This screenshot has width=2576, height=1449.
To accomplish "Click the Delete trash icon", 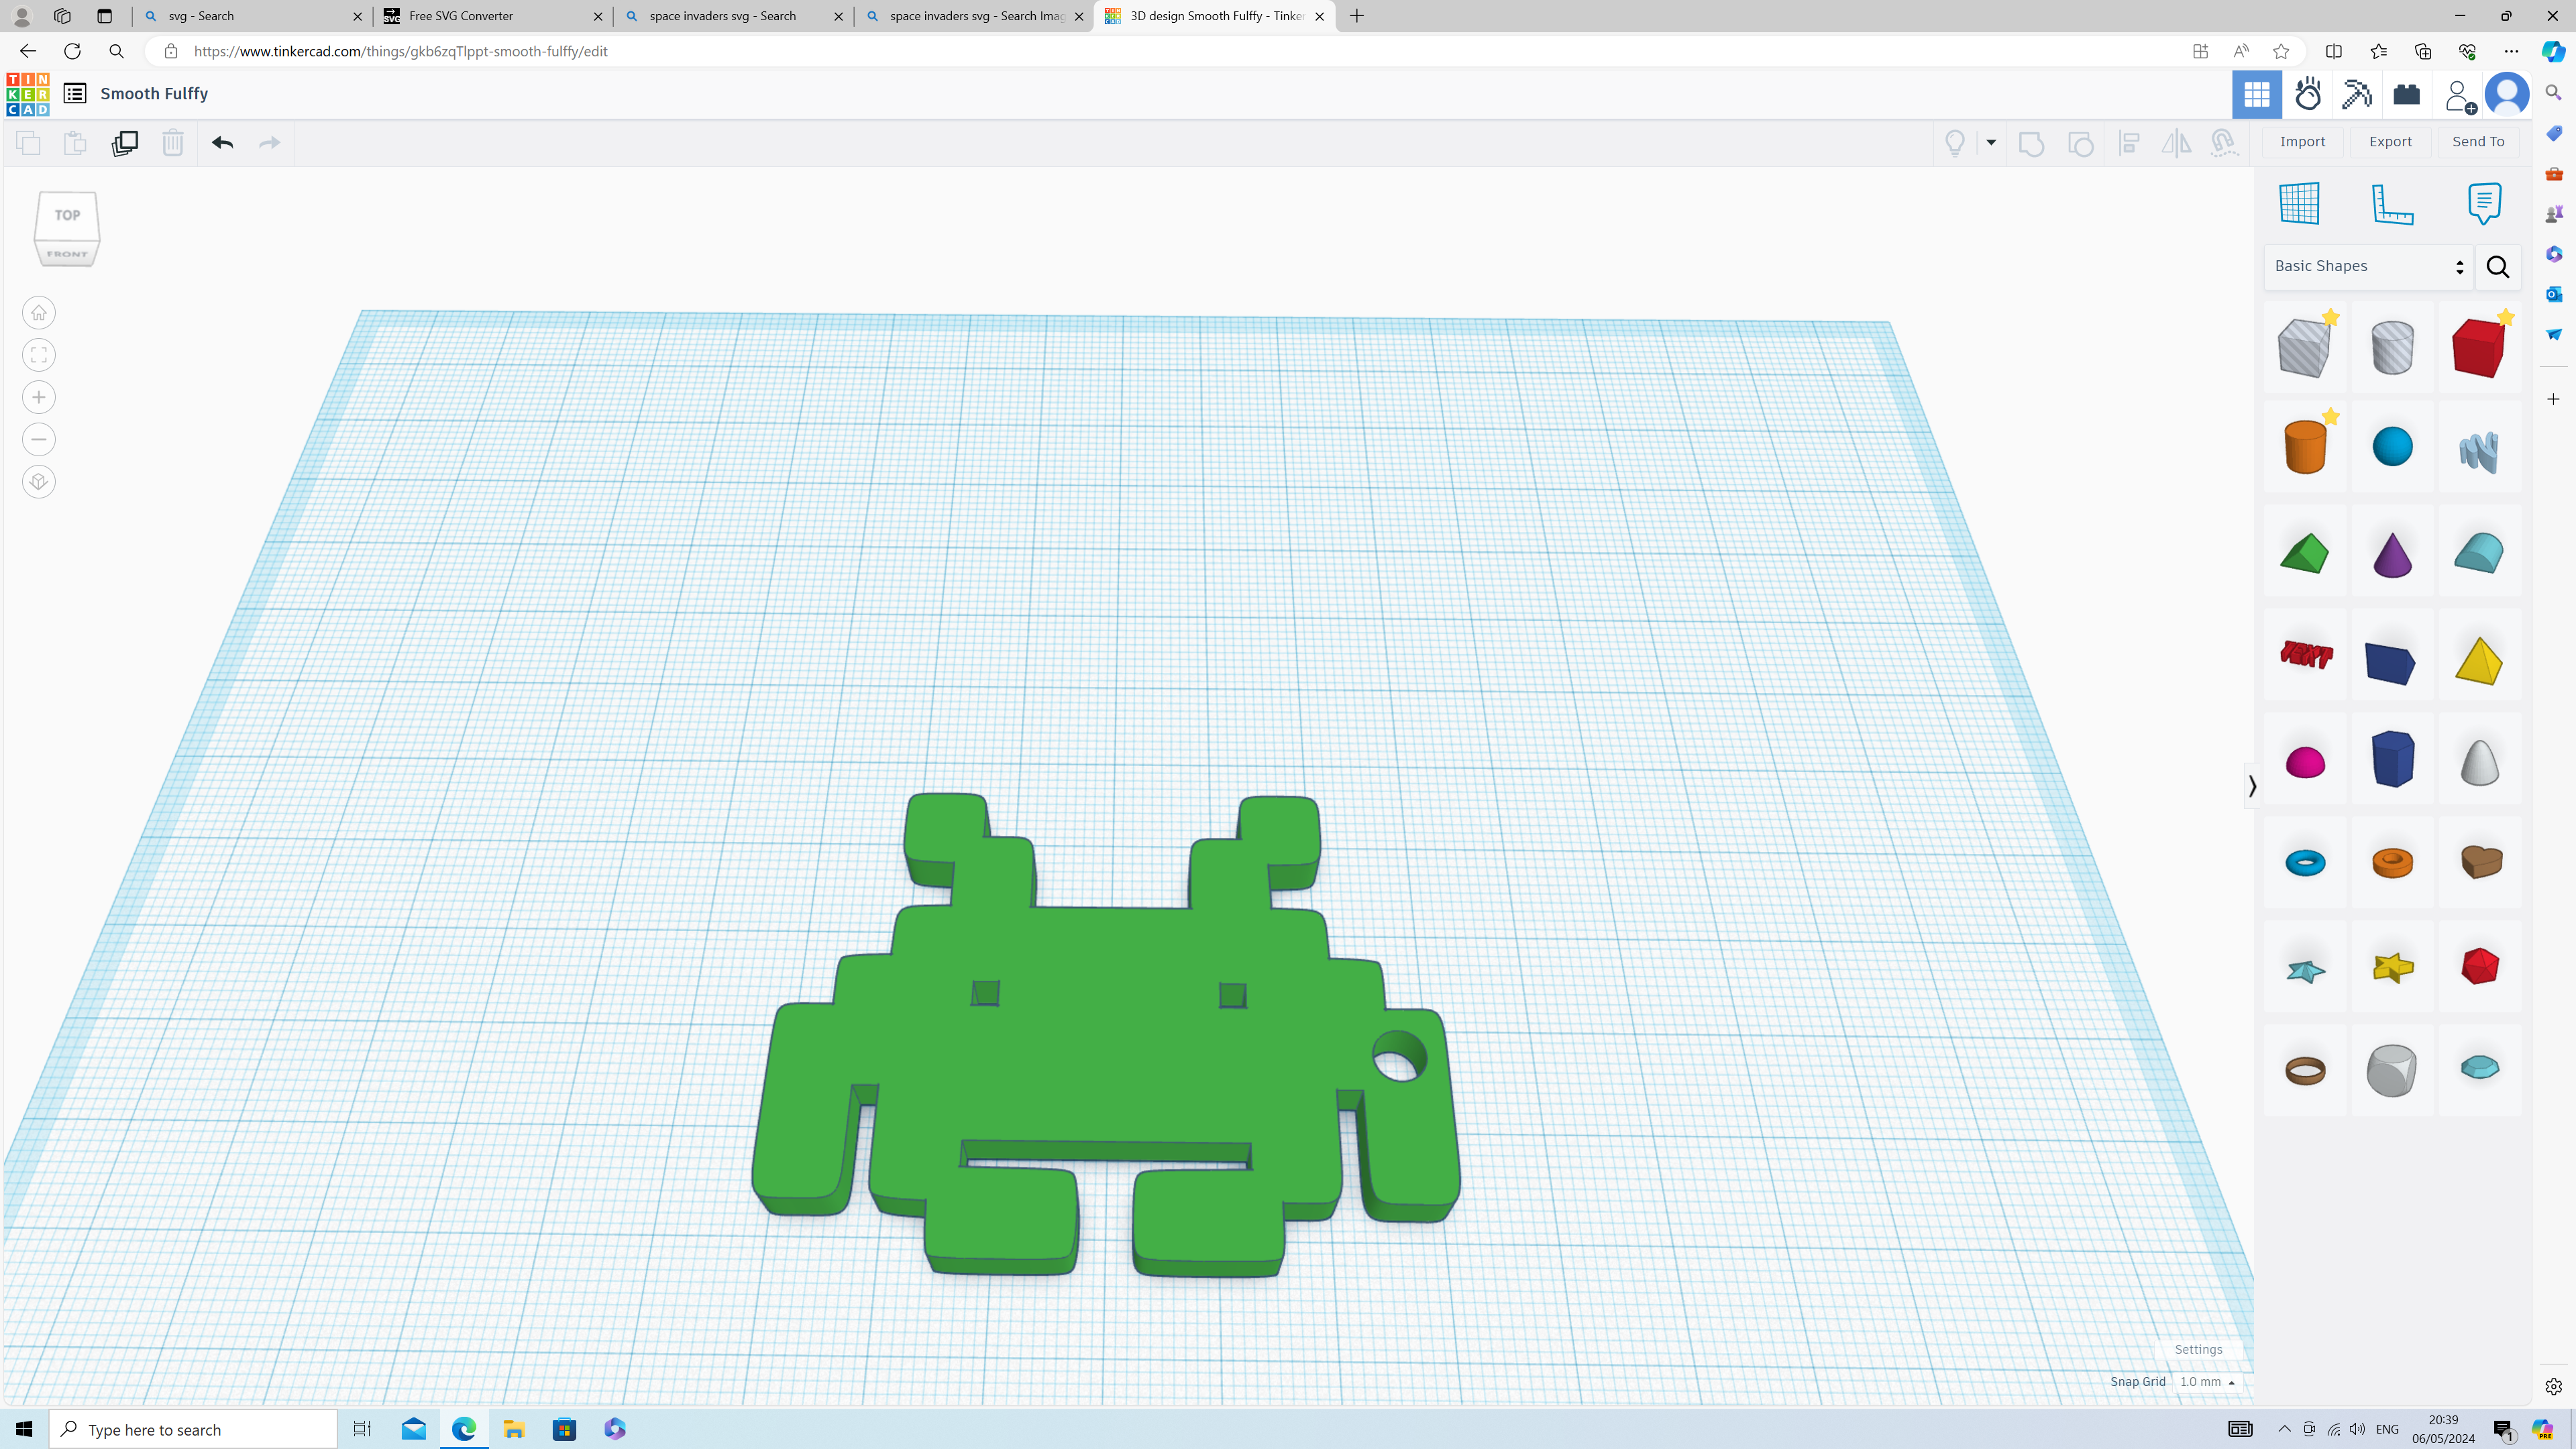I will pos(173,142).
